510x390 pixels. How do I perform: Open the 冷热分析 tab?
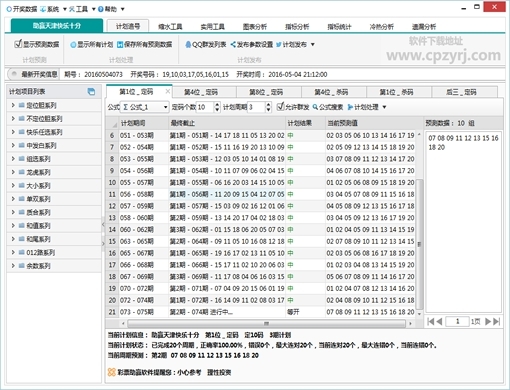tap(382, 27)
